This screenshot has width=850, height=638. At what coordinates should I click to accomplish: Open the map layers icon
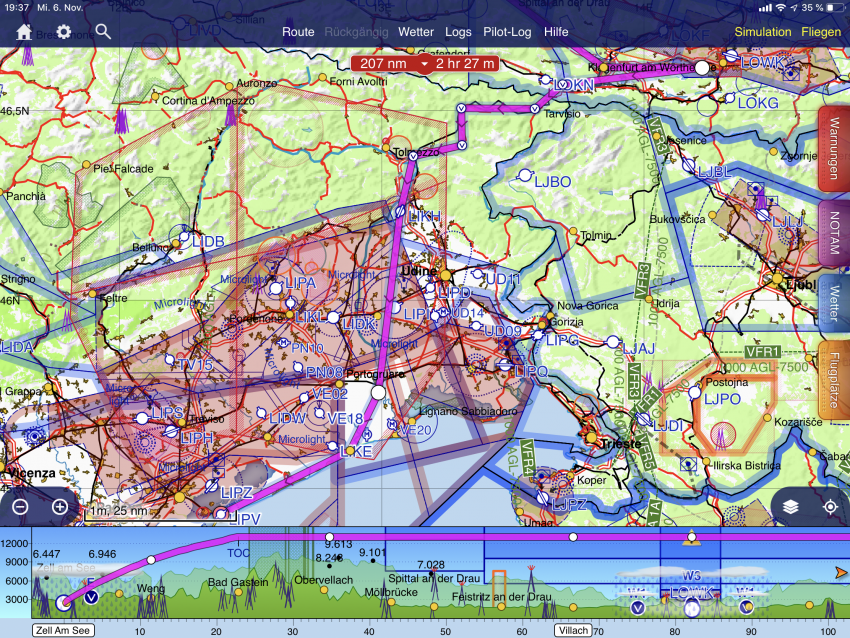coord(791,507)
